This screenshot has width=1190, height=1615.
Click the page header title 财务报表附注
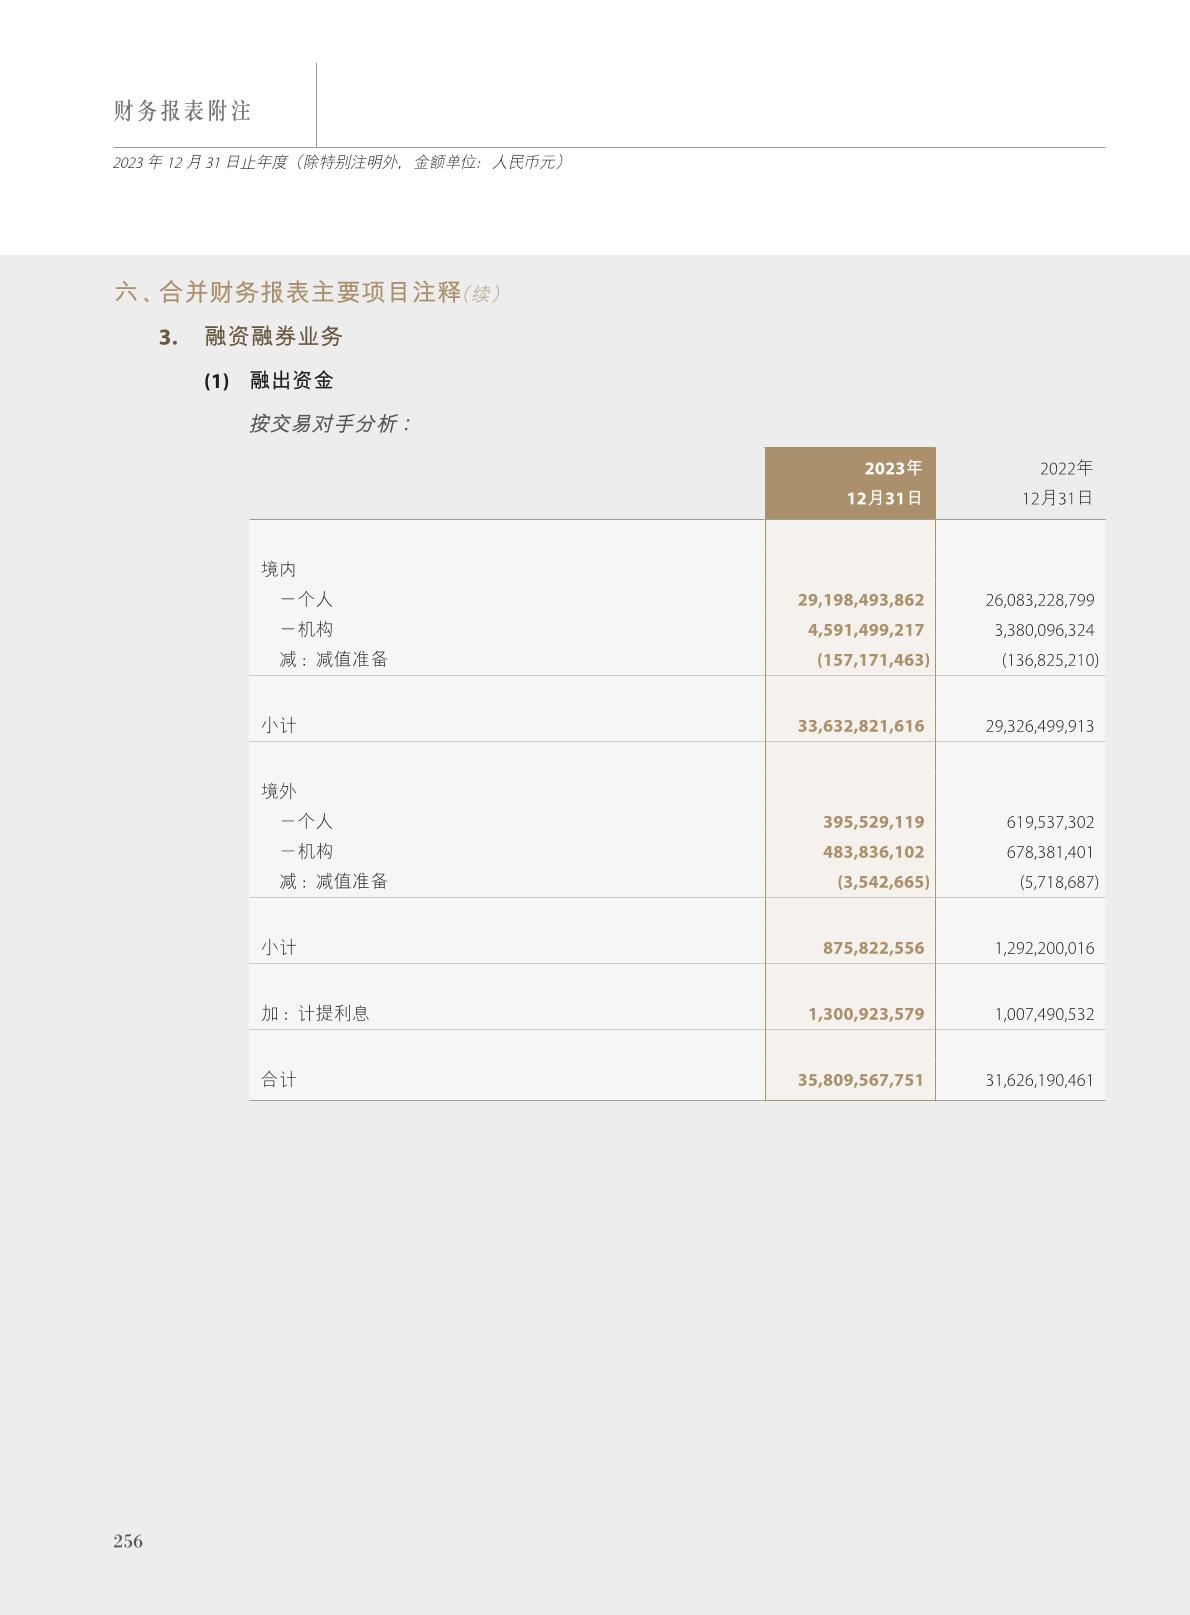(182, 111)
